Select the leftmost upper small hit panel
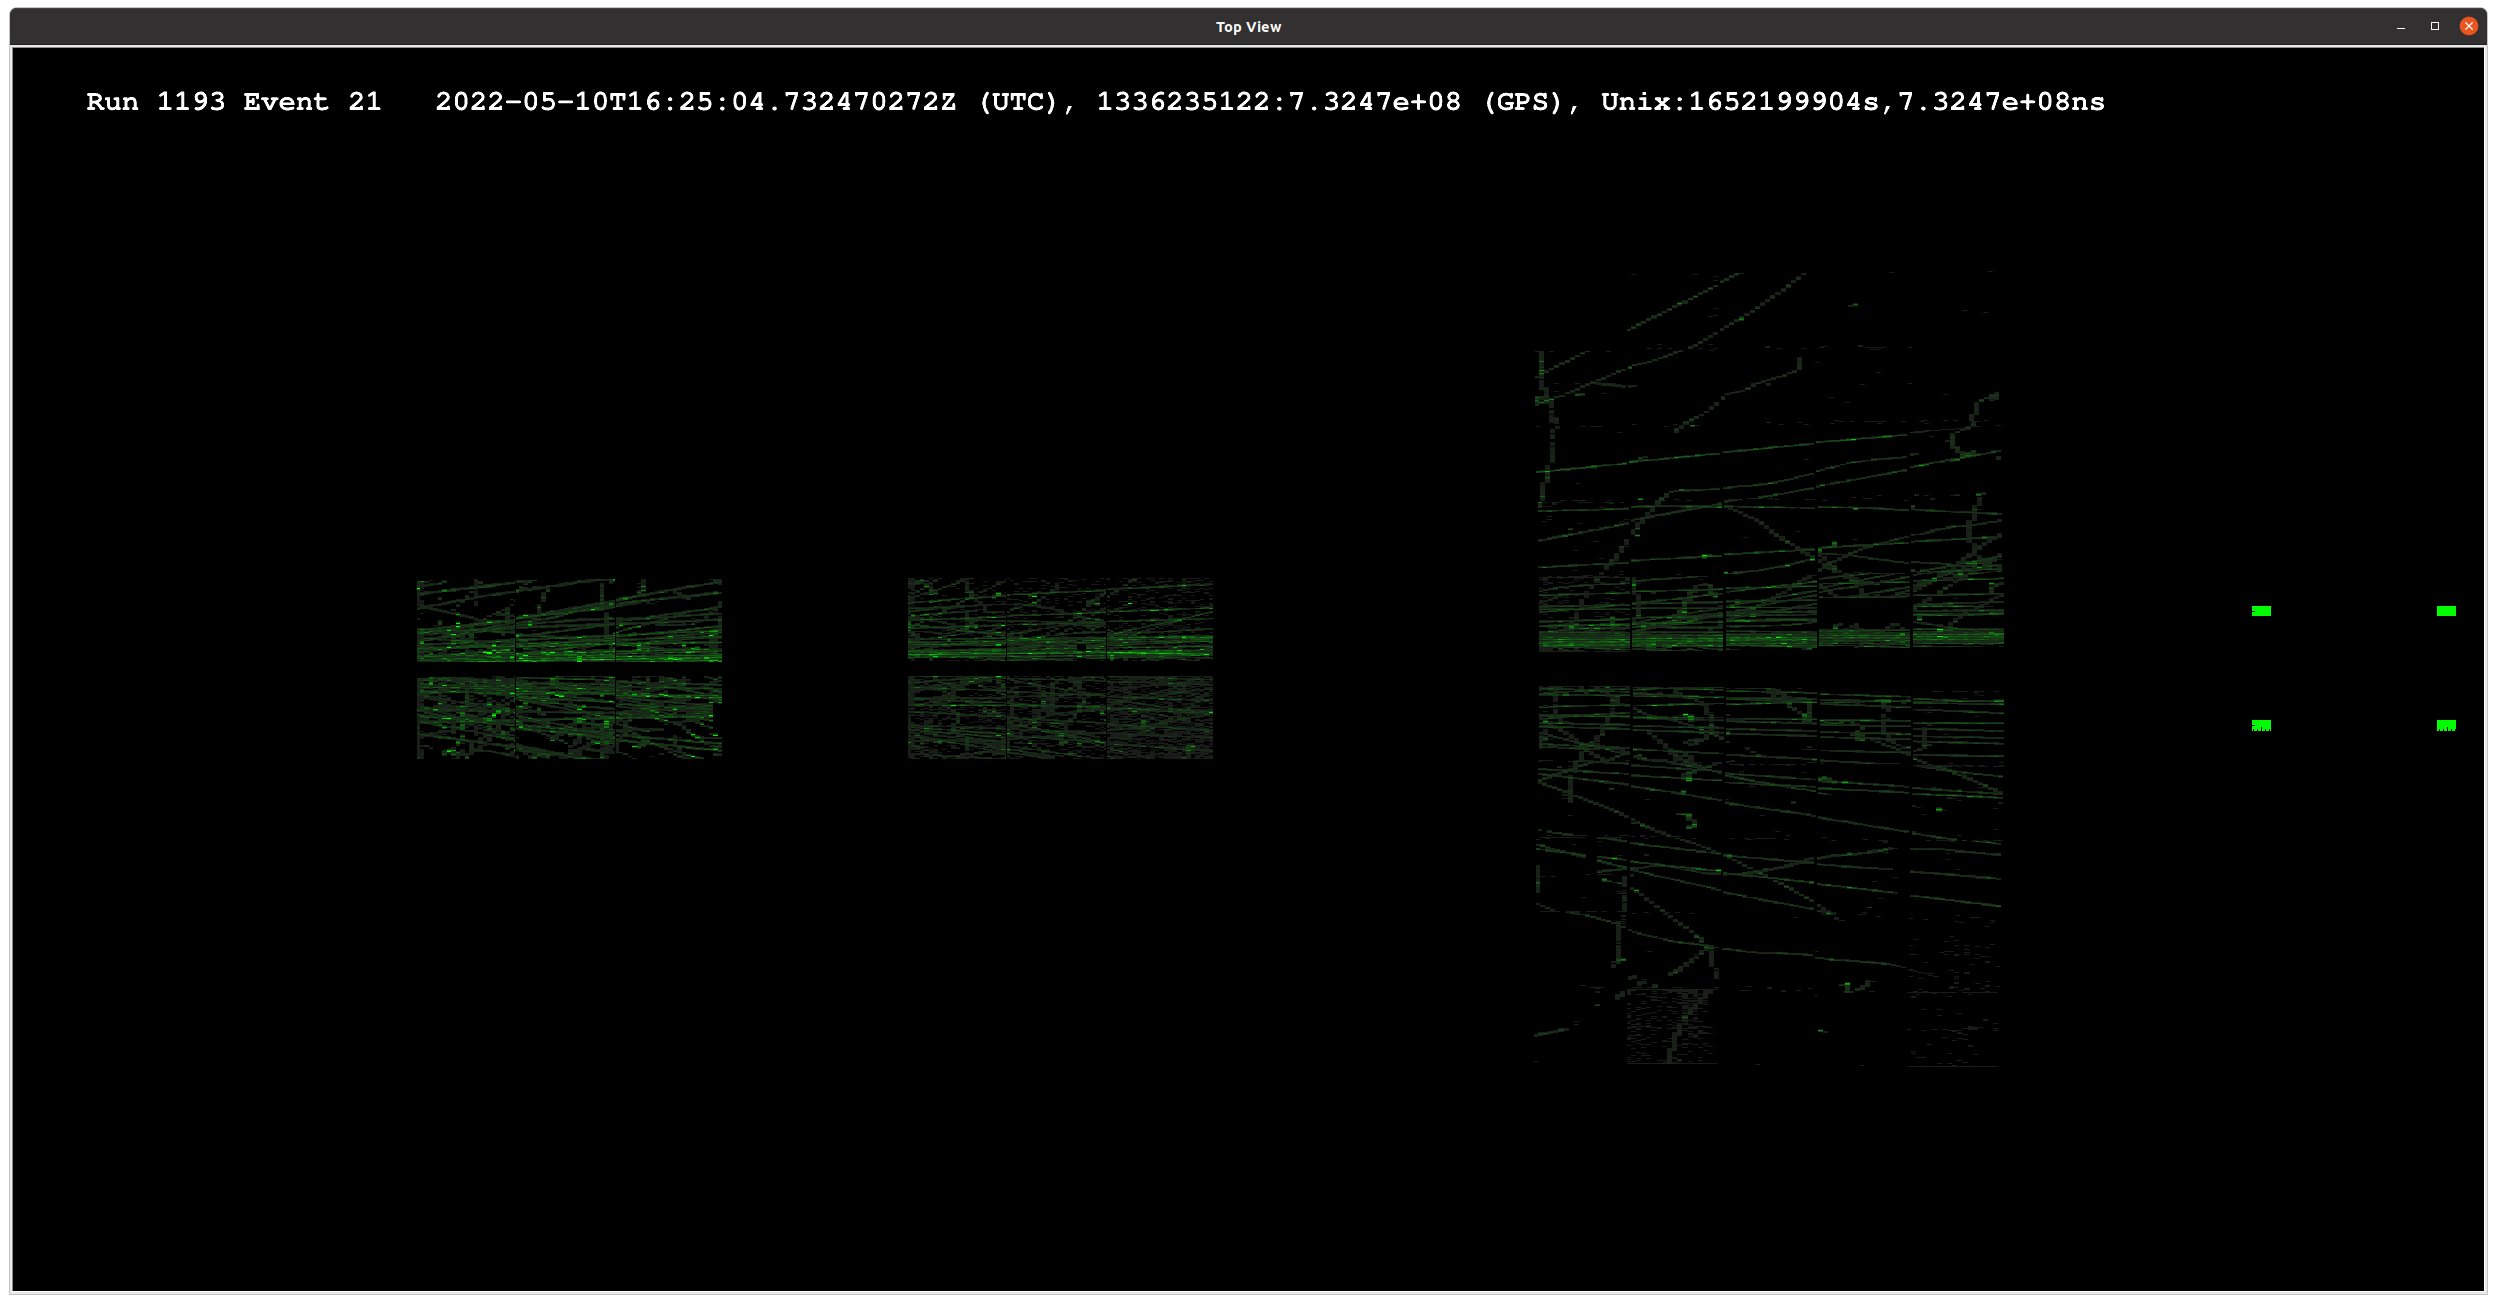Screen dimensions: 2497x1304 click(568, 620)
